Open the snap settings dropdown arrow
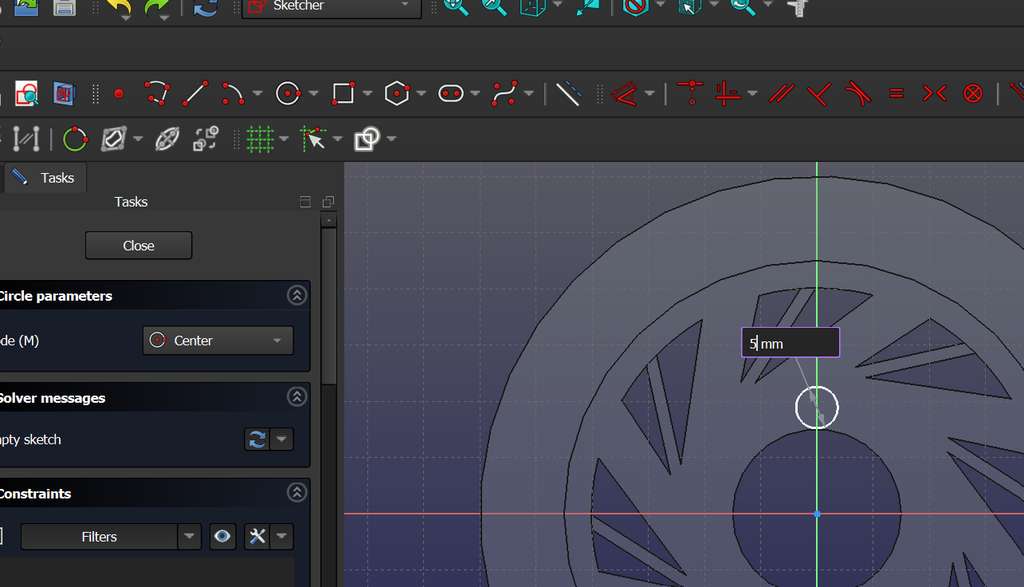This screenshot has width=1024, height=587. [x=338, y=139]
